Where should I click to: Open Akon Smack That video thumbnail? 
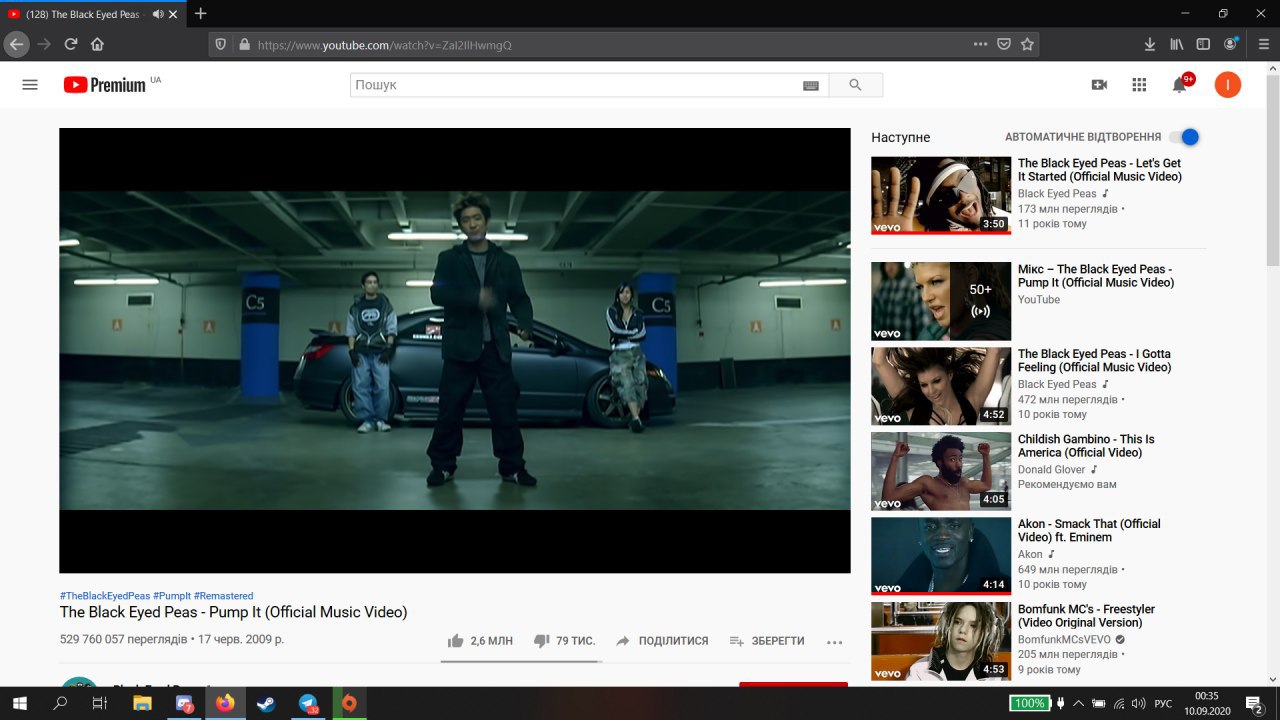[941, 556]
